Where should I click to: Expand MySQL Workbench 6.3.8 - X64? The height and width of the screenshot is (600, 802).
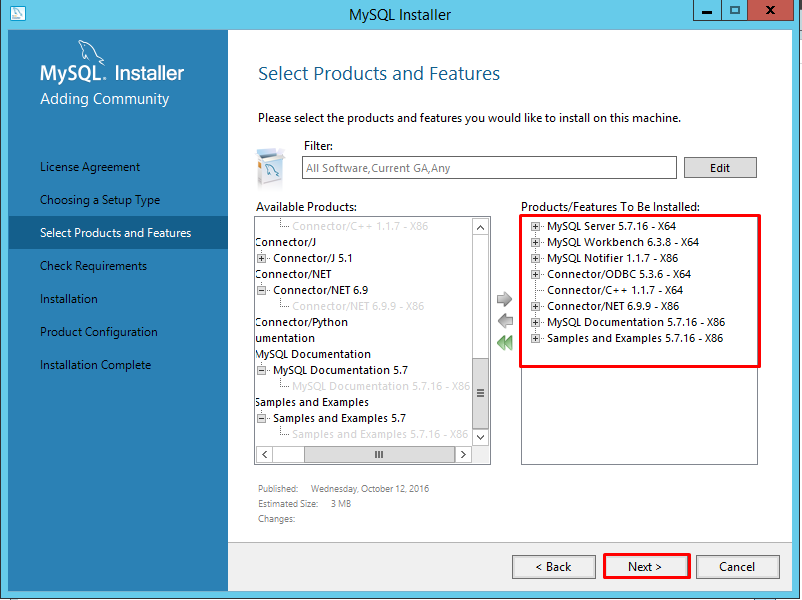click(x=535, y=242)
